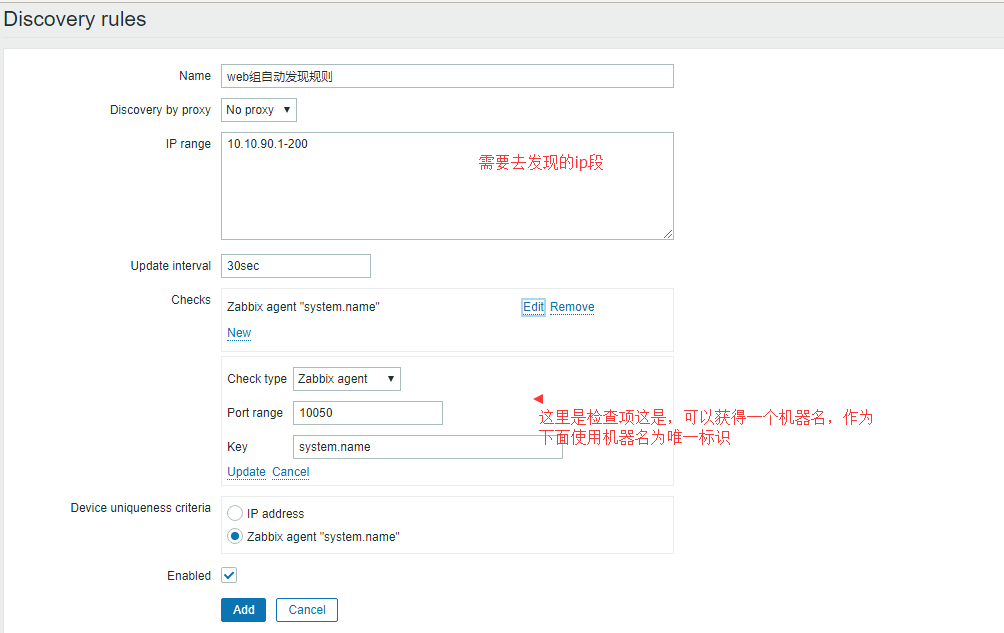
Task: Select IP address uniqueness criteria
Action: pos(235,513)
